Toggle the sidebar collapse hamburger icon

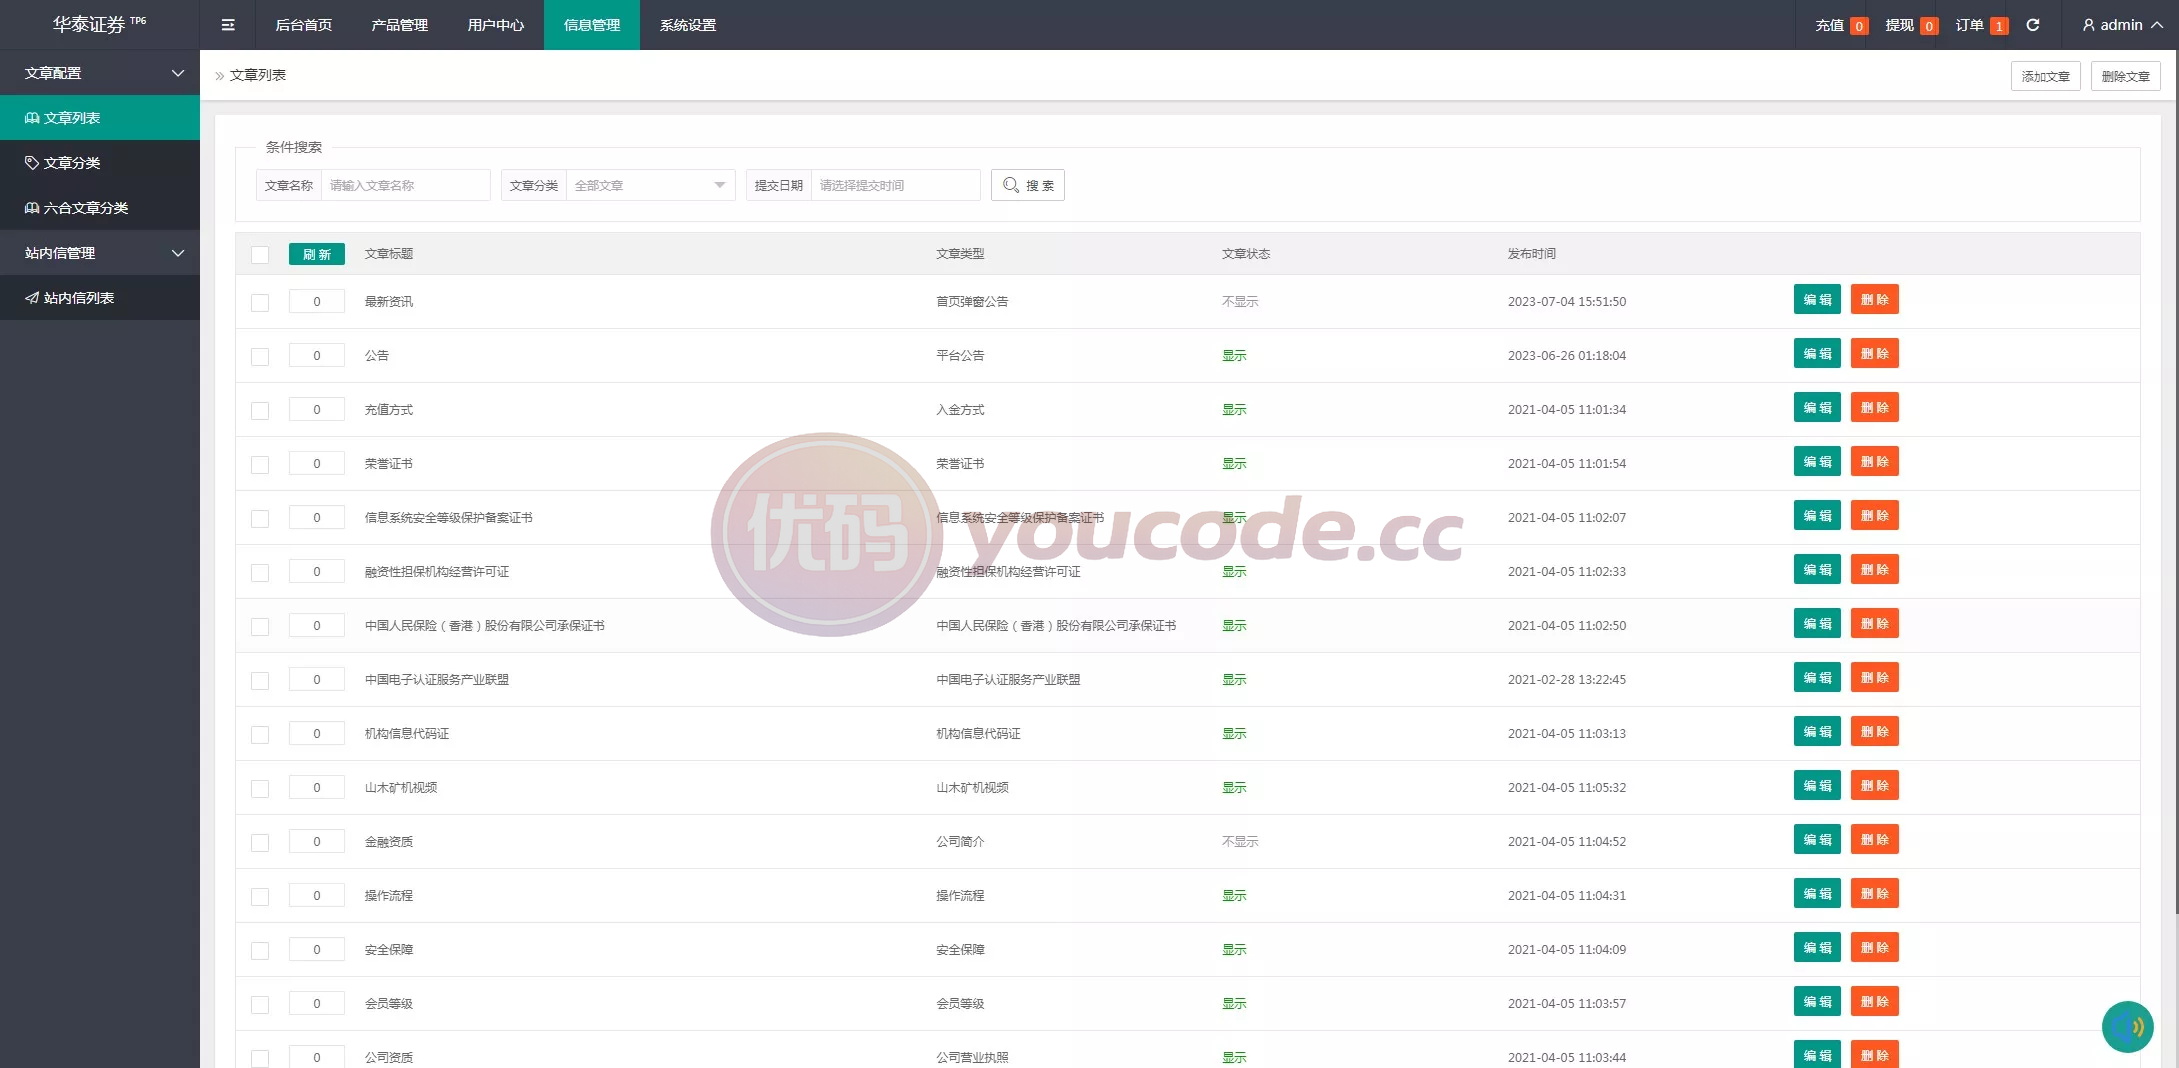[228, 25]
